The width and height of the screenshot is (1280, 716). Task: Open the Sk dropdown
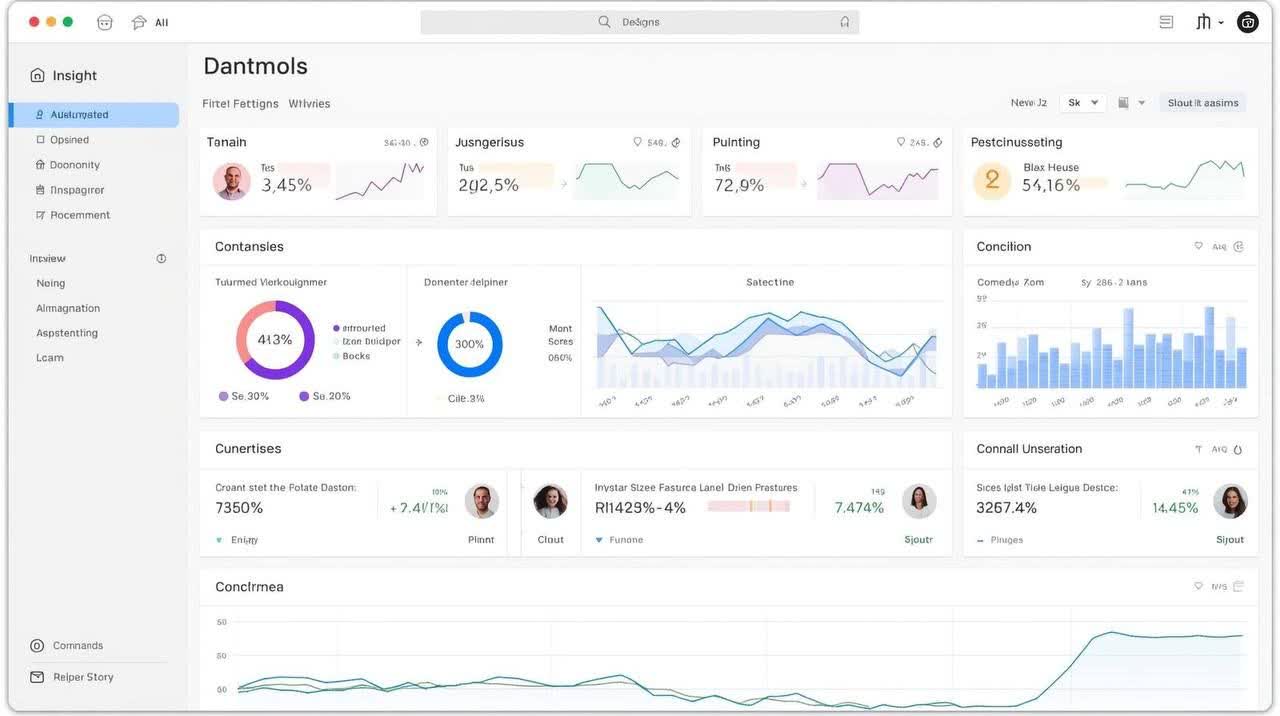pos(1083,103)
